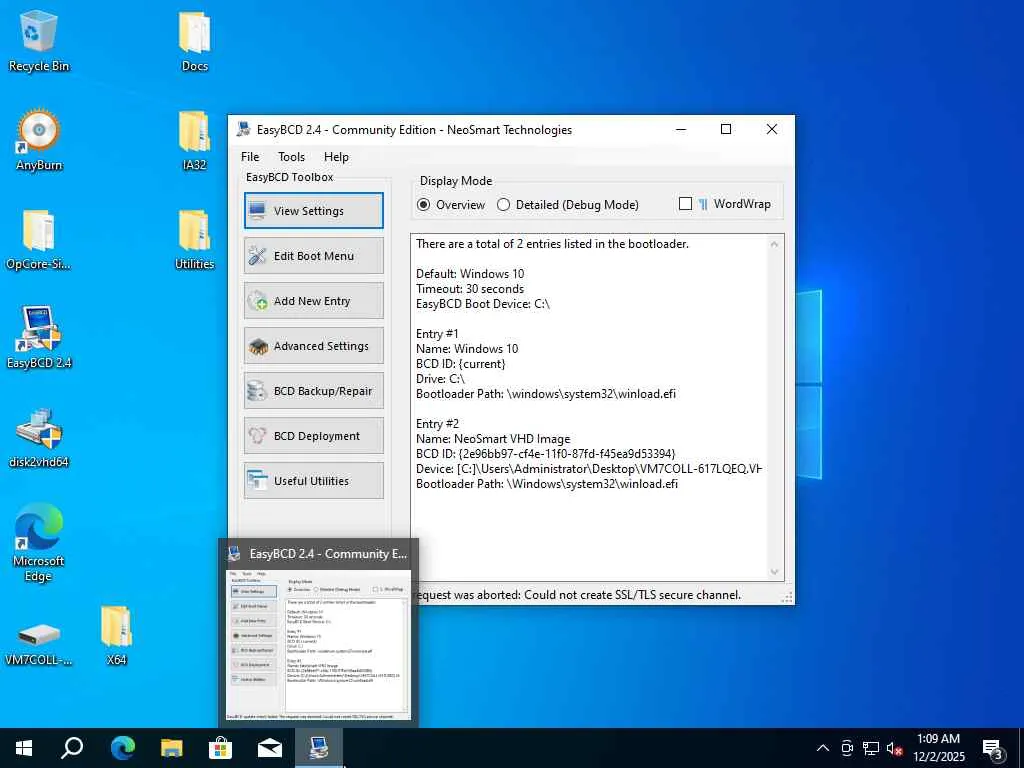Select the Microsoft Edge desktop shortcut
Viewport: 1024px width, 768px height.
pyautogui.click(x=39, y=542)
